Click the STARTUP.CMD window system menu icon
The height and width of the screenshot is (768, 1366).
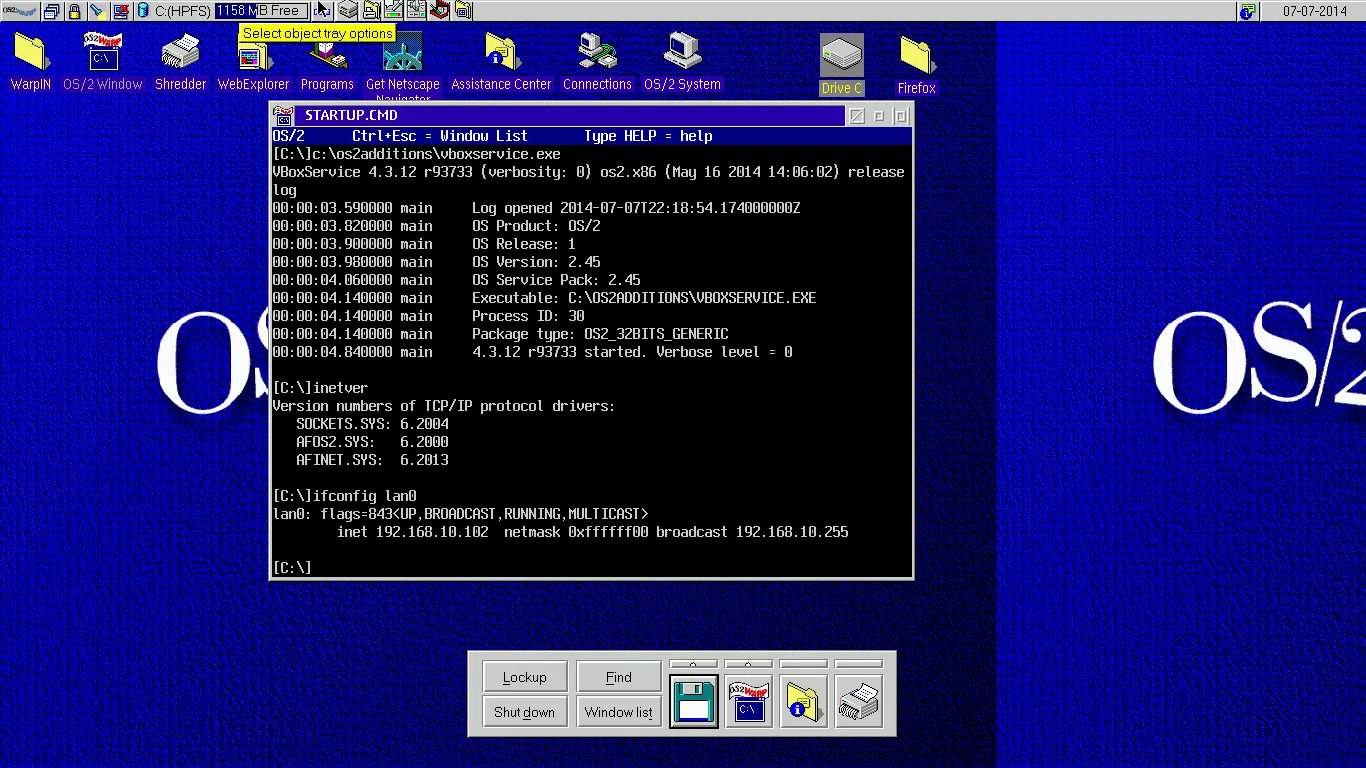pos(283,116)
